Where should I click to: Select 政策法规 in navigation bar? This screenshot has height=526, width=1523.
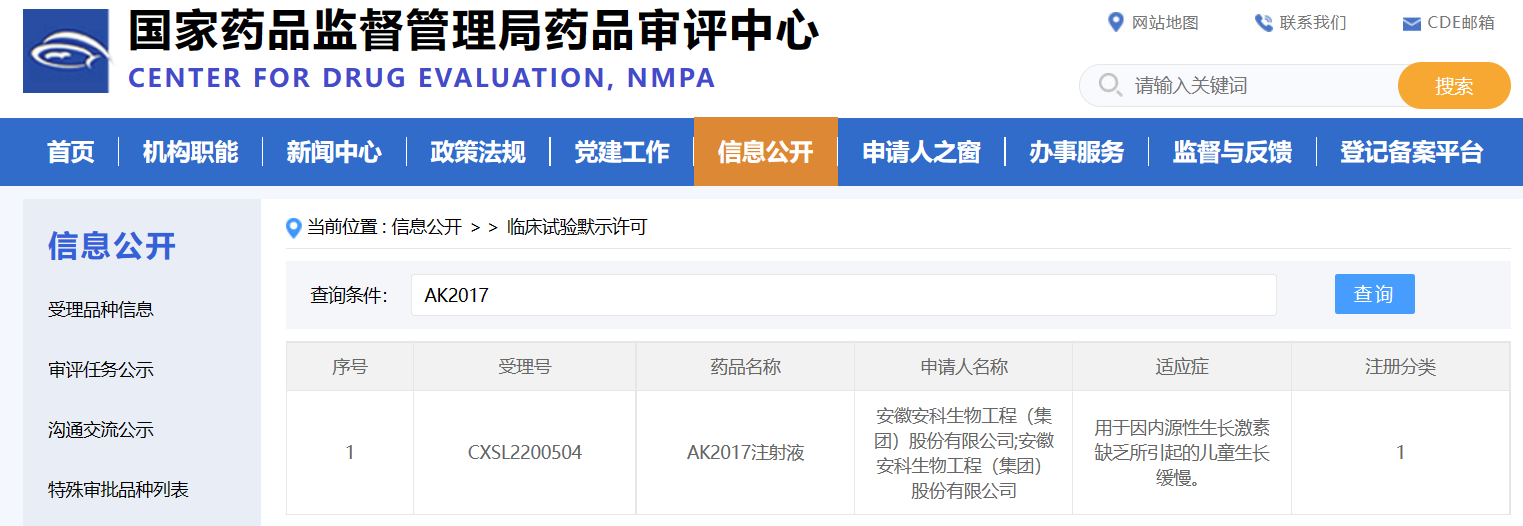pos(478,152)
